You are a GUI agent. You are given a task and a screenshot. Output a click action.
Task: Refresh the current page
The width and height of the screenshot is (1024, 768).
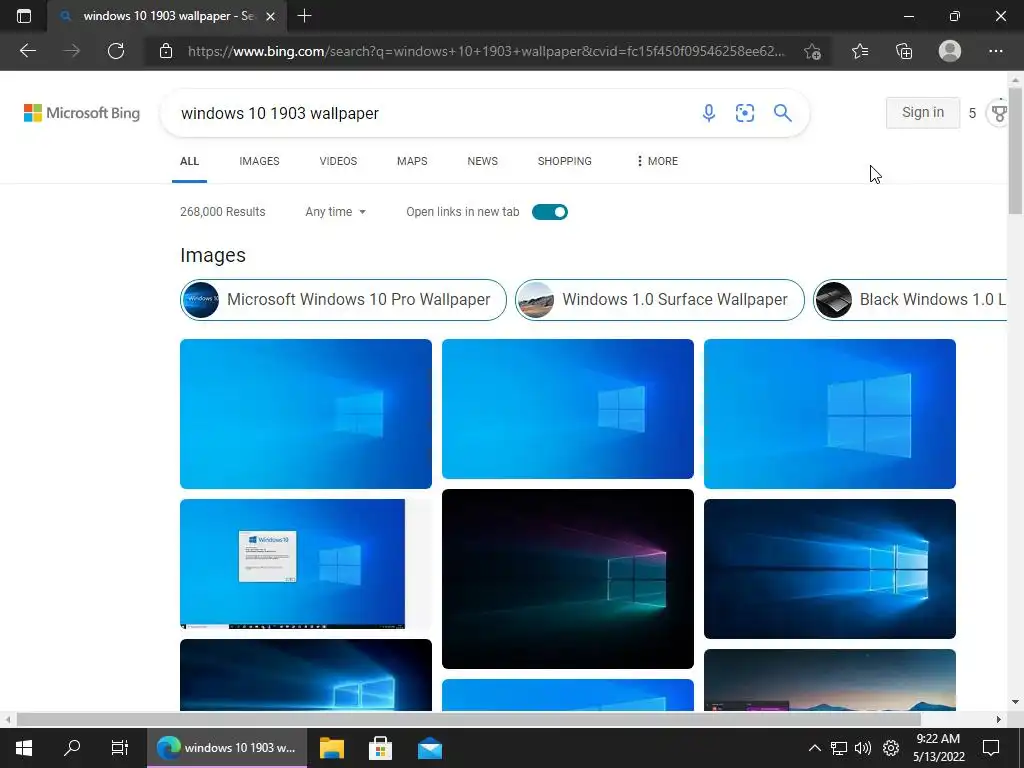click(116, 51)
